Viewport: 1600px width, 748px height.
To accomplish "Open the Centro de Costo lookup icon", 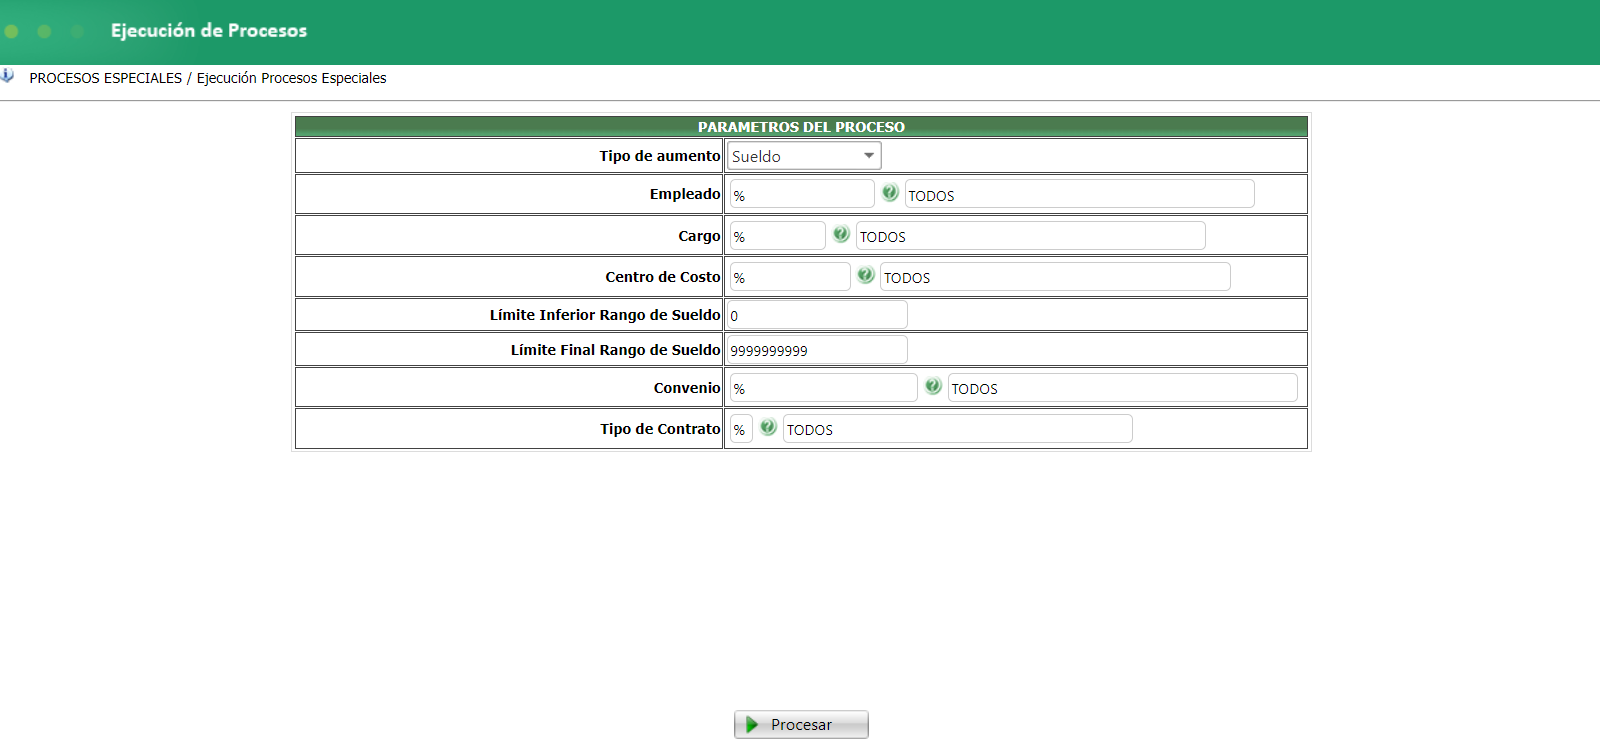I will tap(866, 275).
